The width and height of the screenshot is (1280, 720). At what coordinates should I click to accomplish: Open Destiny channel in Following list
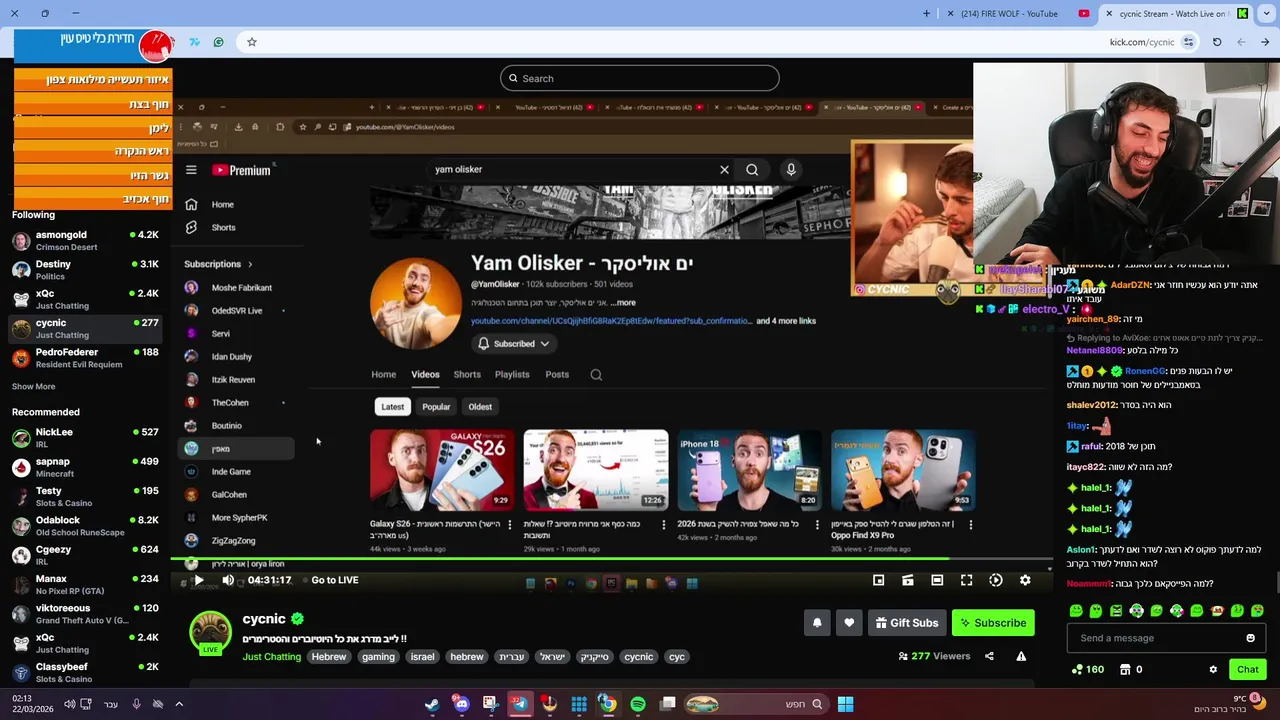click(86, 270)
